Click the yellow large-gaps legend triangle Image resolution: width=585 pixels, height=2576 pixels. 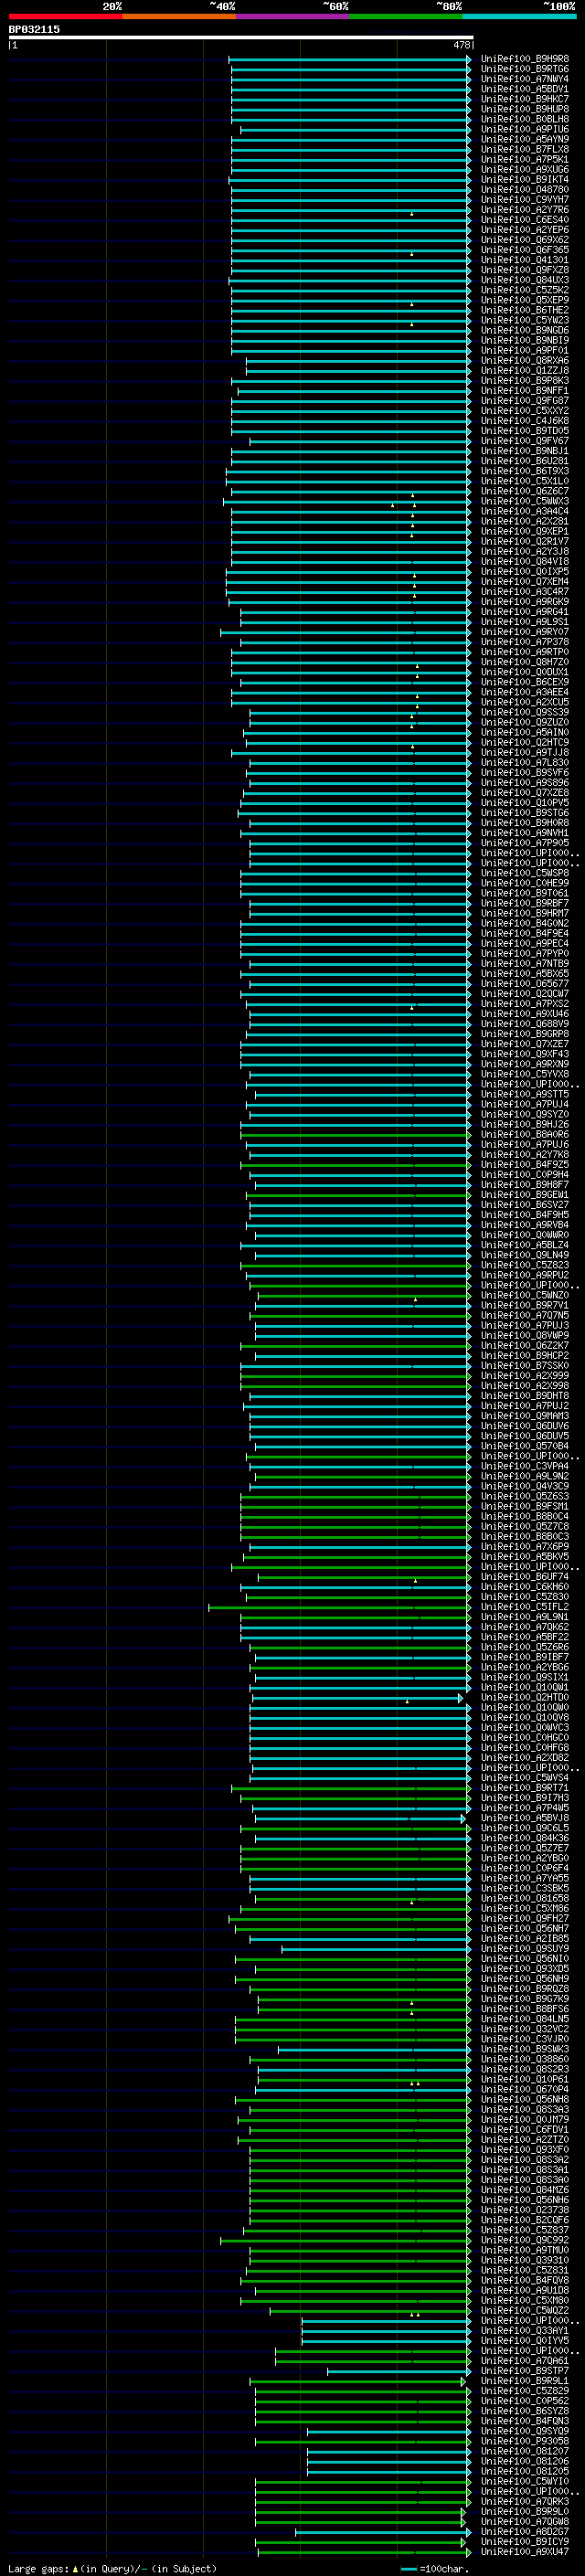[x=75, y=2569]
